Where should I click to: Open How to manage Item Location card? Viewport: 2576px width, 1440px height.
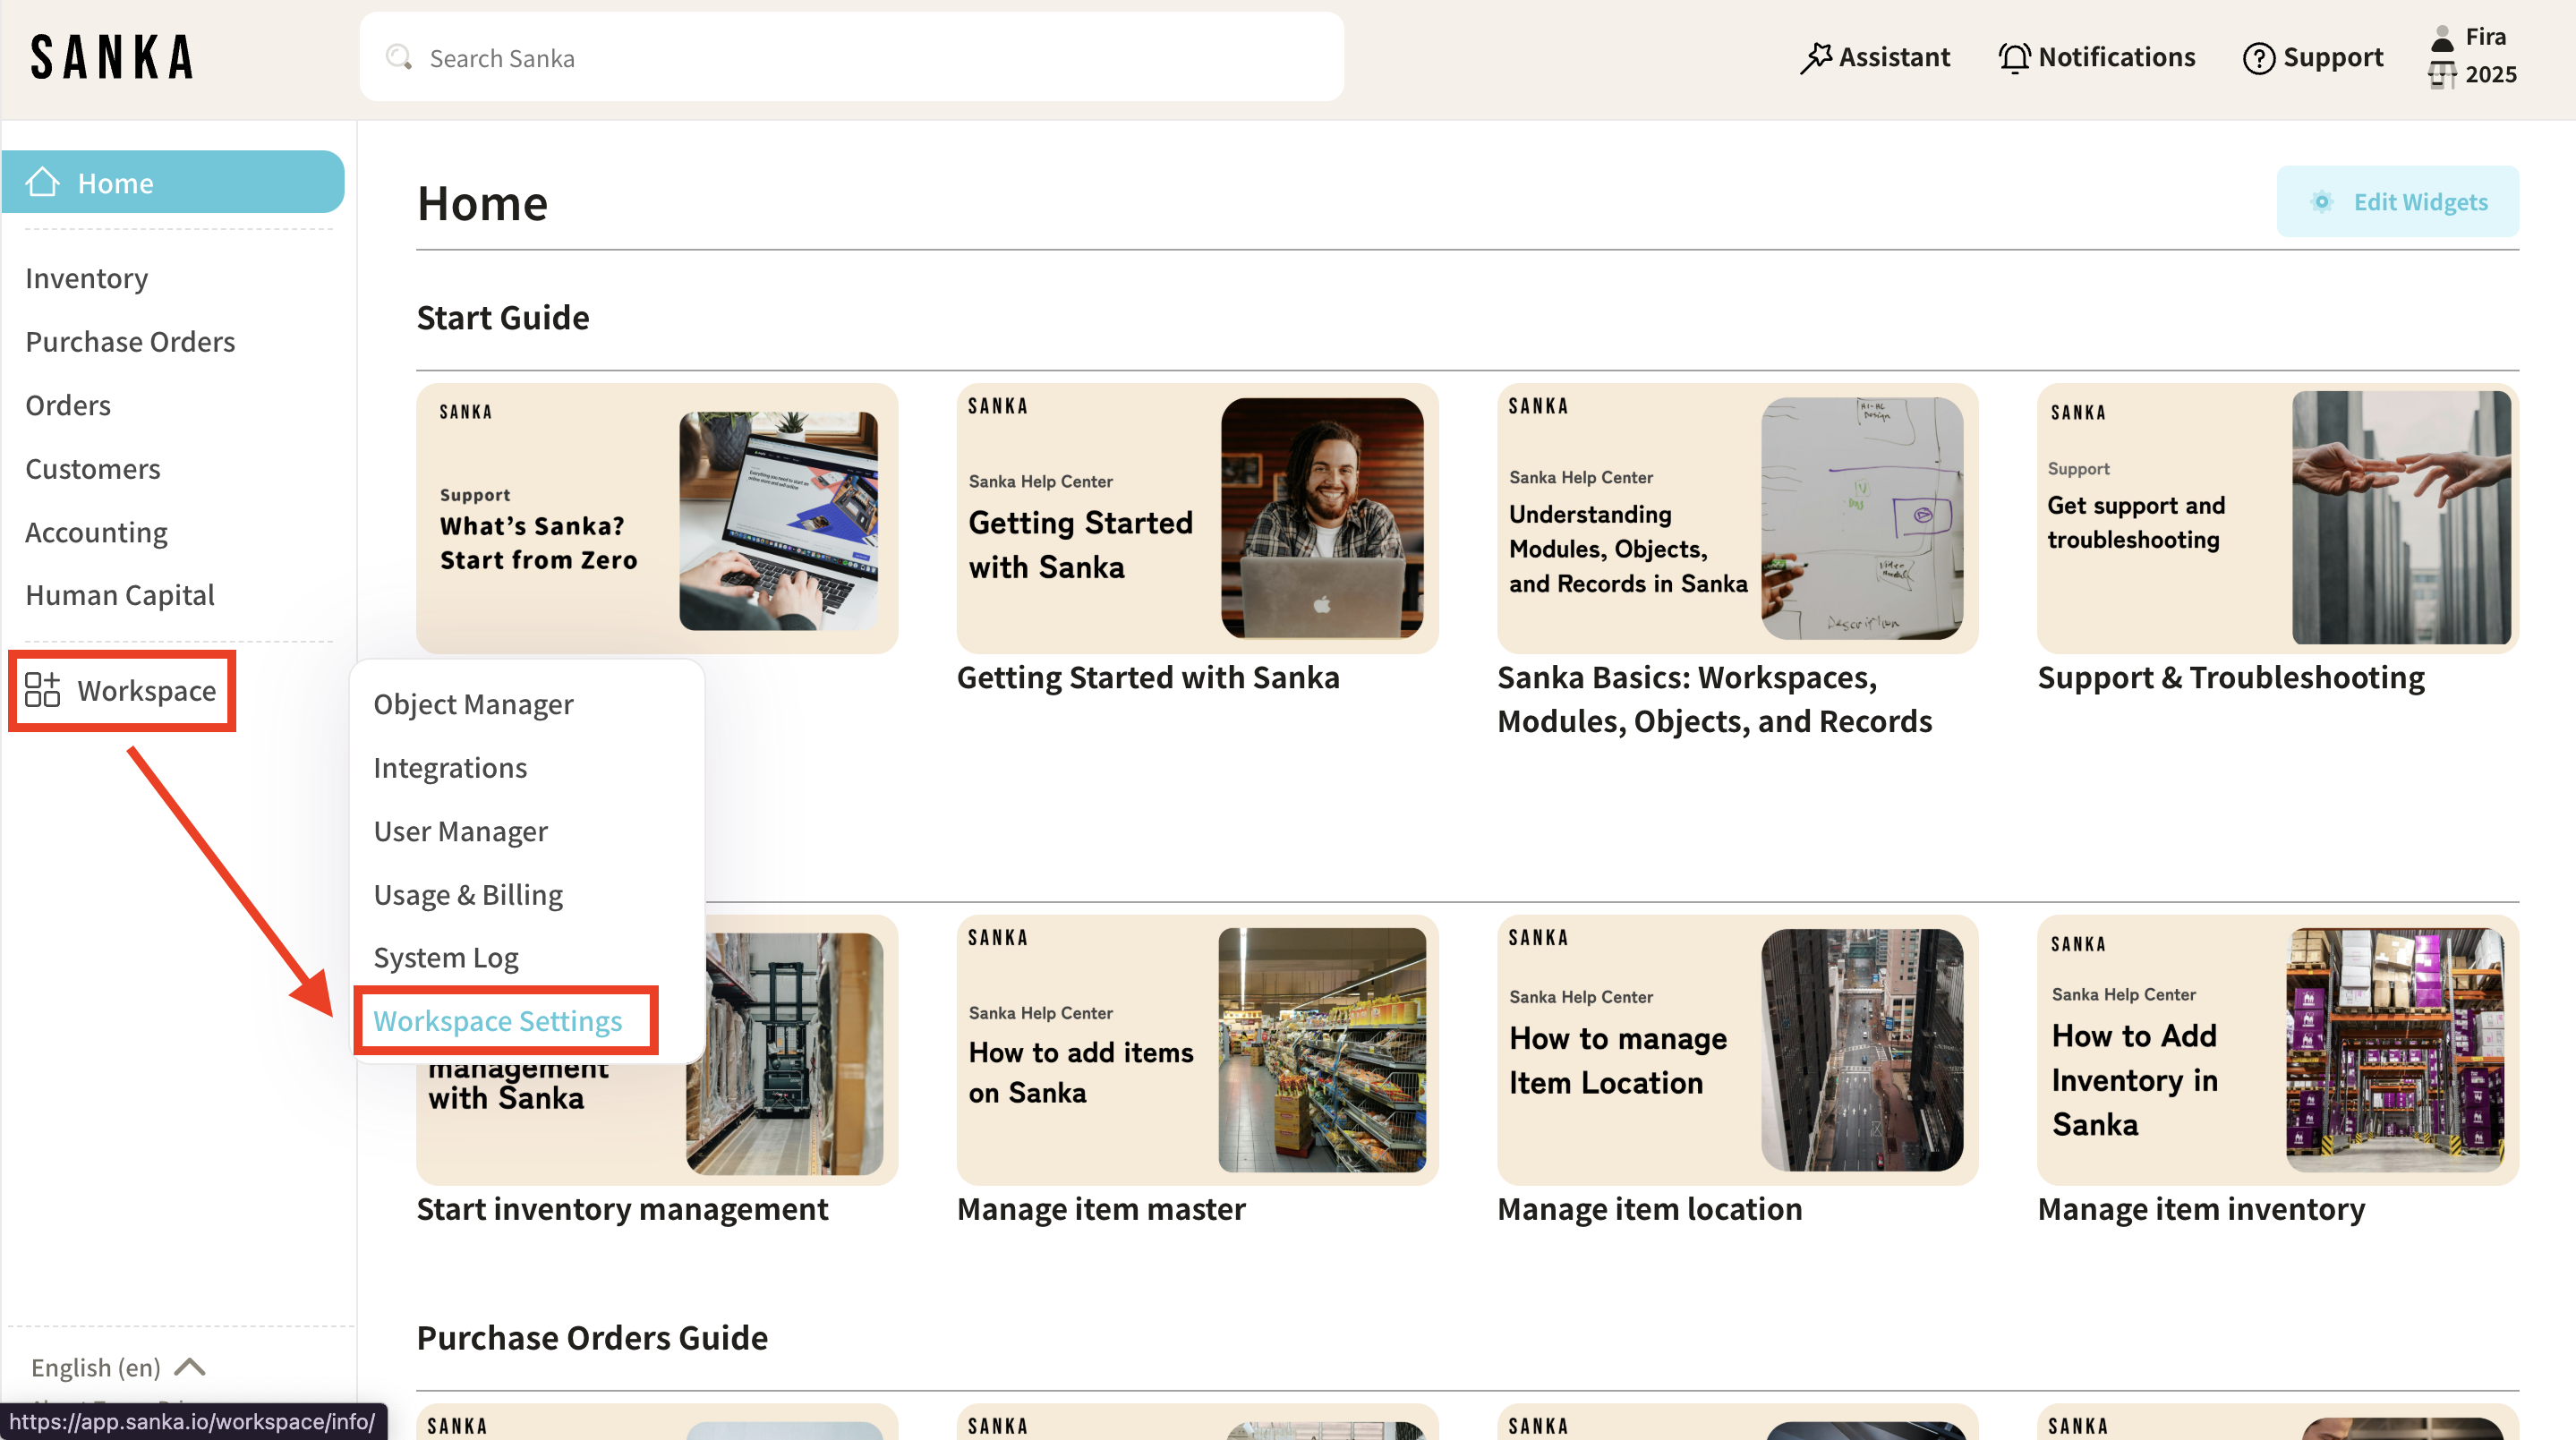[1736, 1049]
